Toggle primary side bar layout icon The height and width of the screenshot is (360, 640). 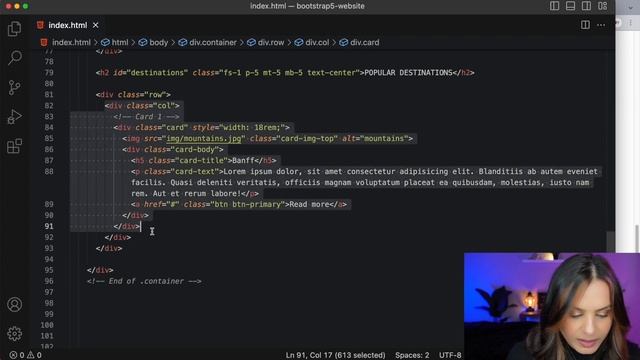554,6
